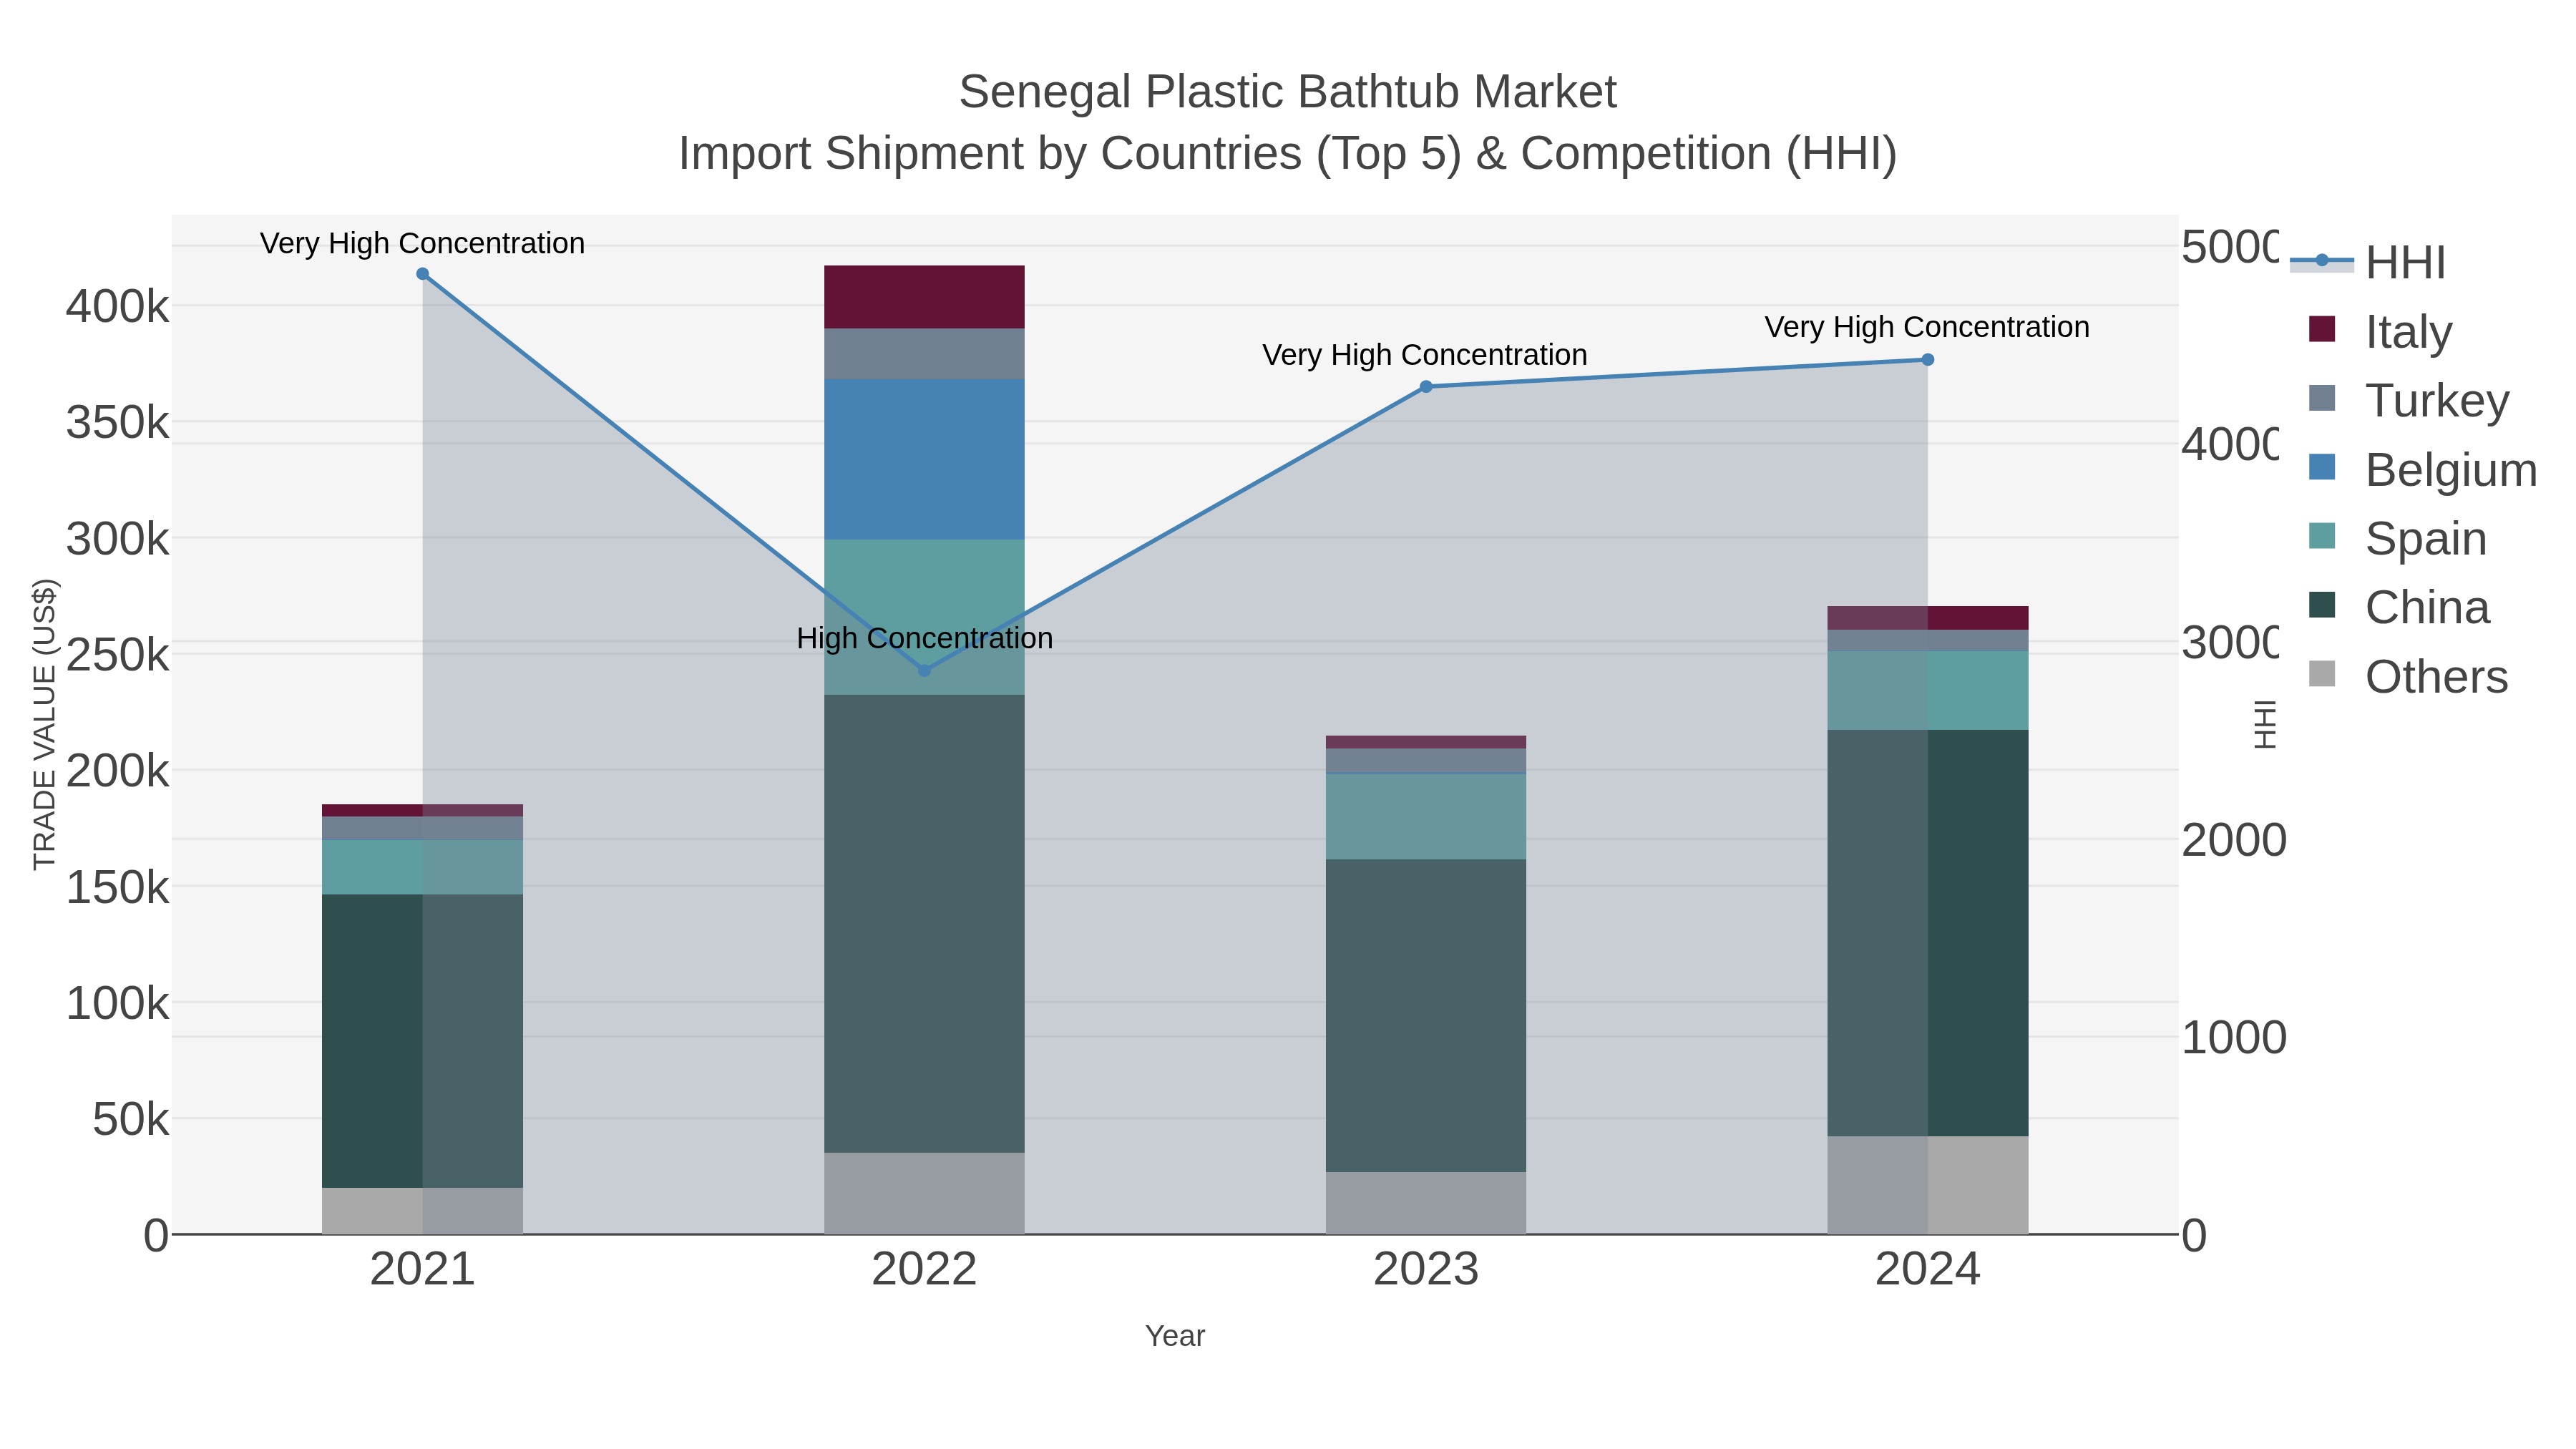The width and height of the screenshot is (2576, 1449).
Task: Toggle the Italy legend entry
Action: coord(2381,331)
